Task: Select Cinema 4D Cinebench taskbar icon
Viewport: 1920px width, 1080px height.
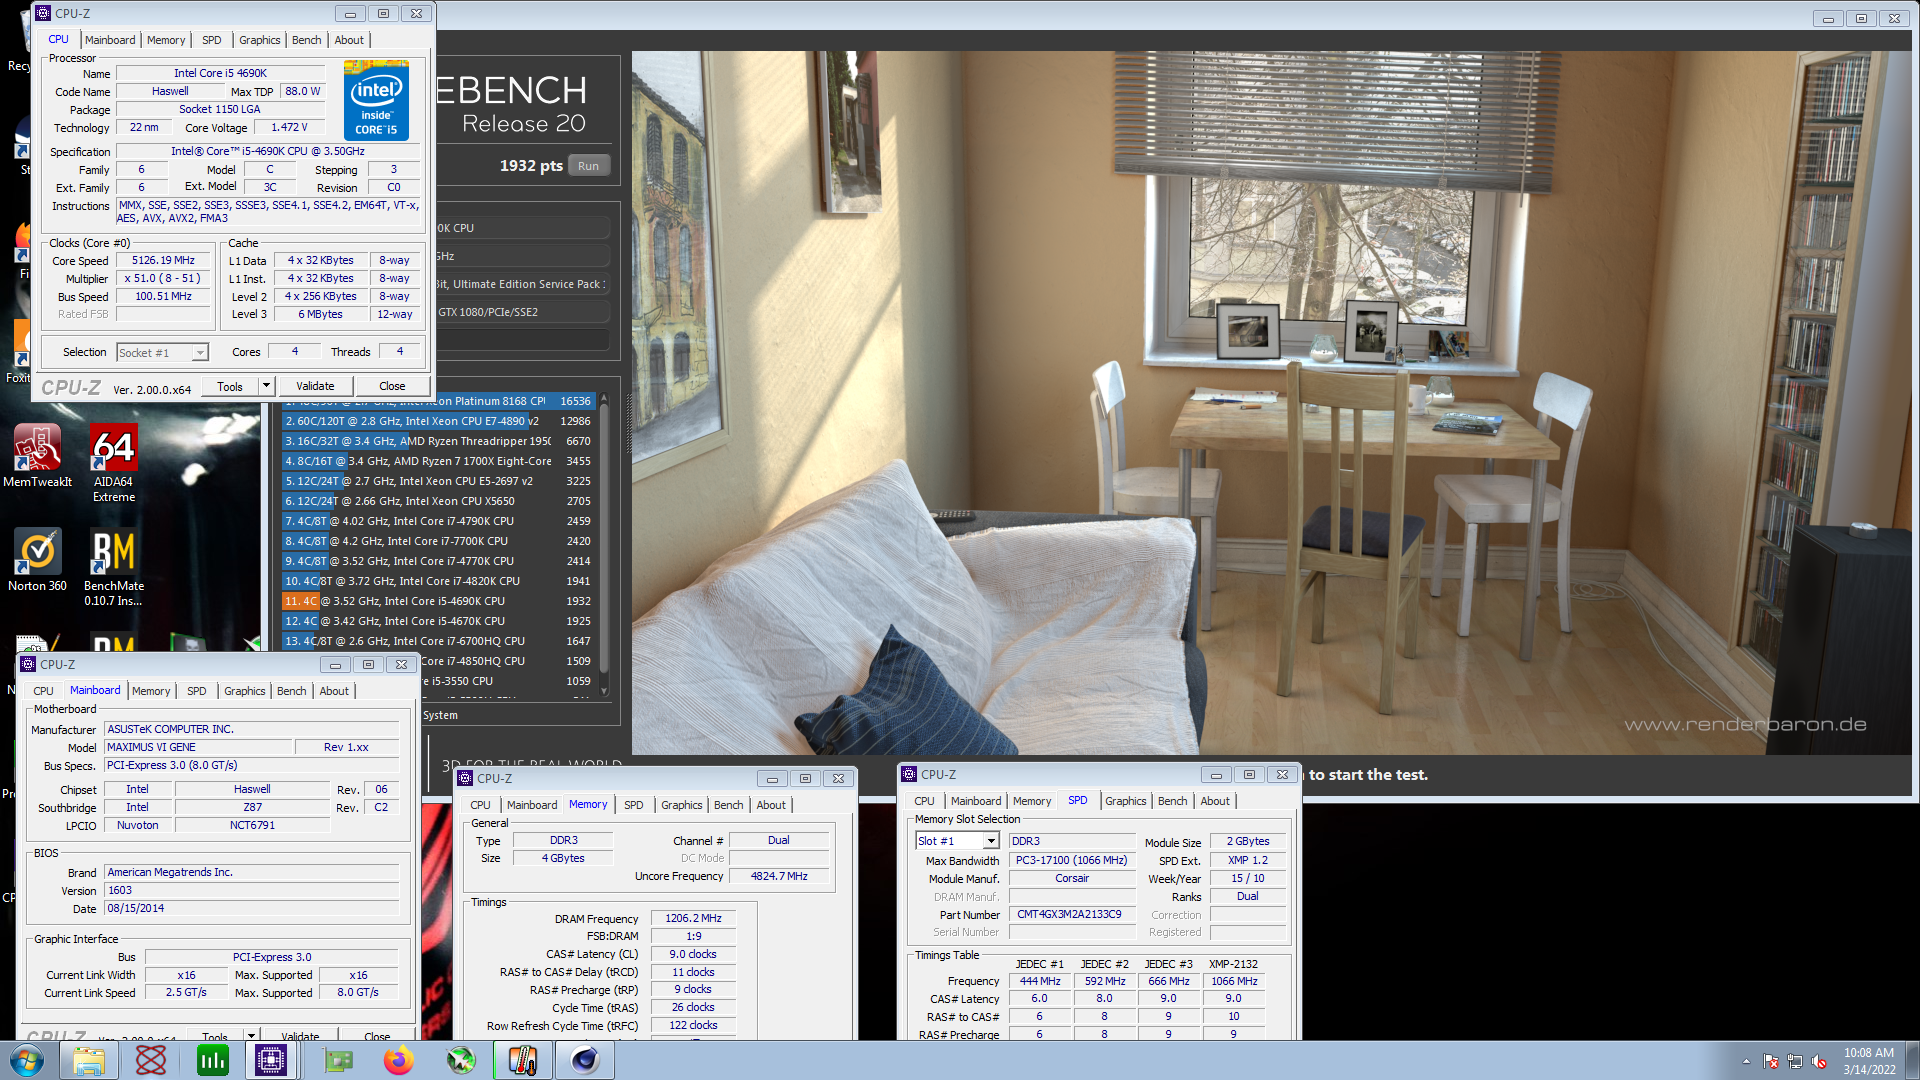Action: pyautogui.click(x=585, y=1060)
